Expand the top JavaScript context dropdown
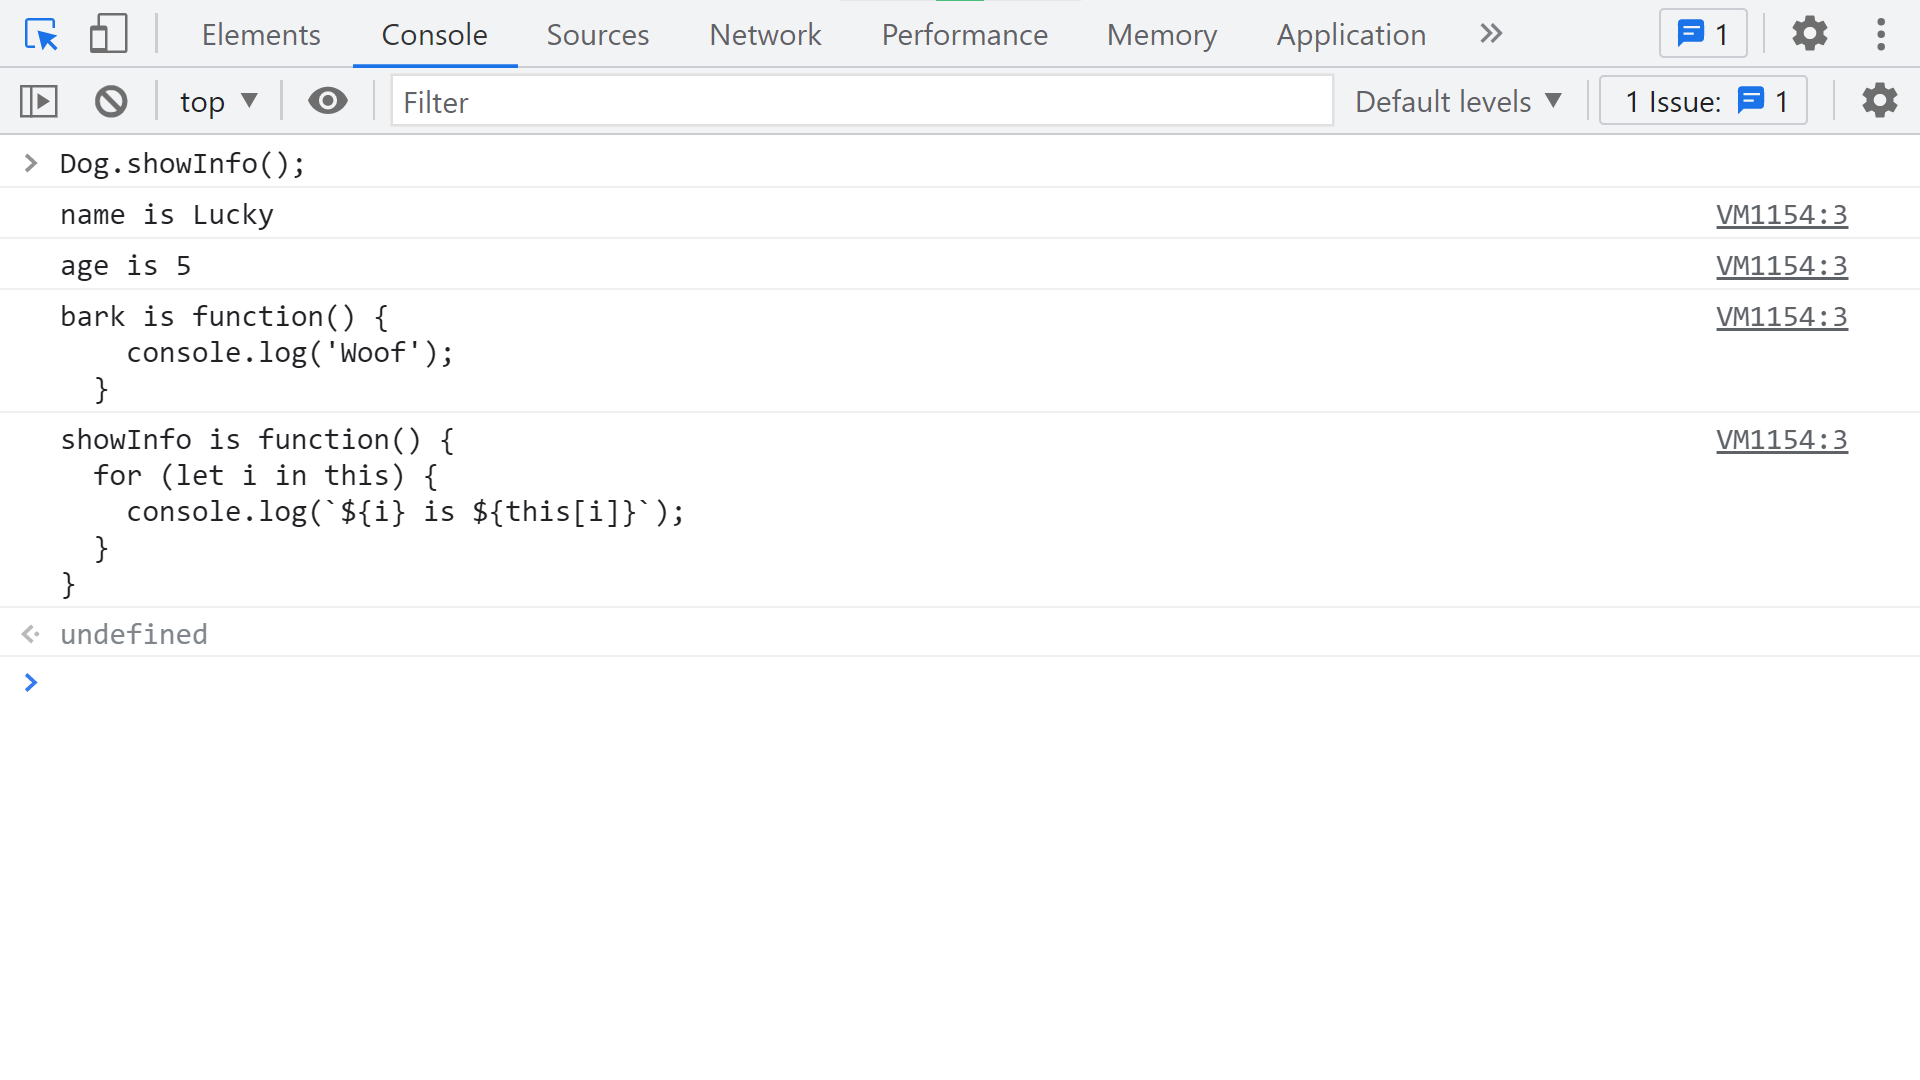Image resolution: width=1920 pixels, height=1080 pixels. [218, 101]
